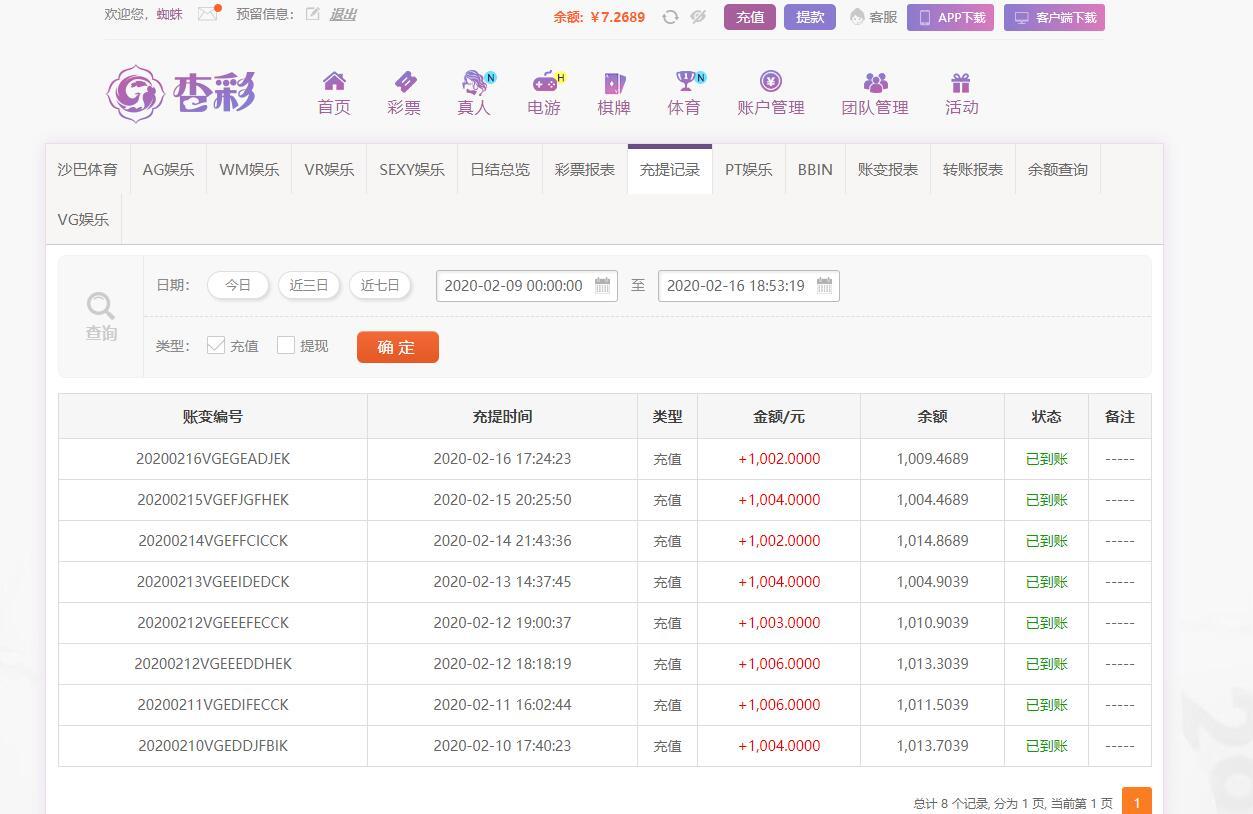Switch to SEXY娱乐 tab

(x=412, y=169)
